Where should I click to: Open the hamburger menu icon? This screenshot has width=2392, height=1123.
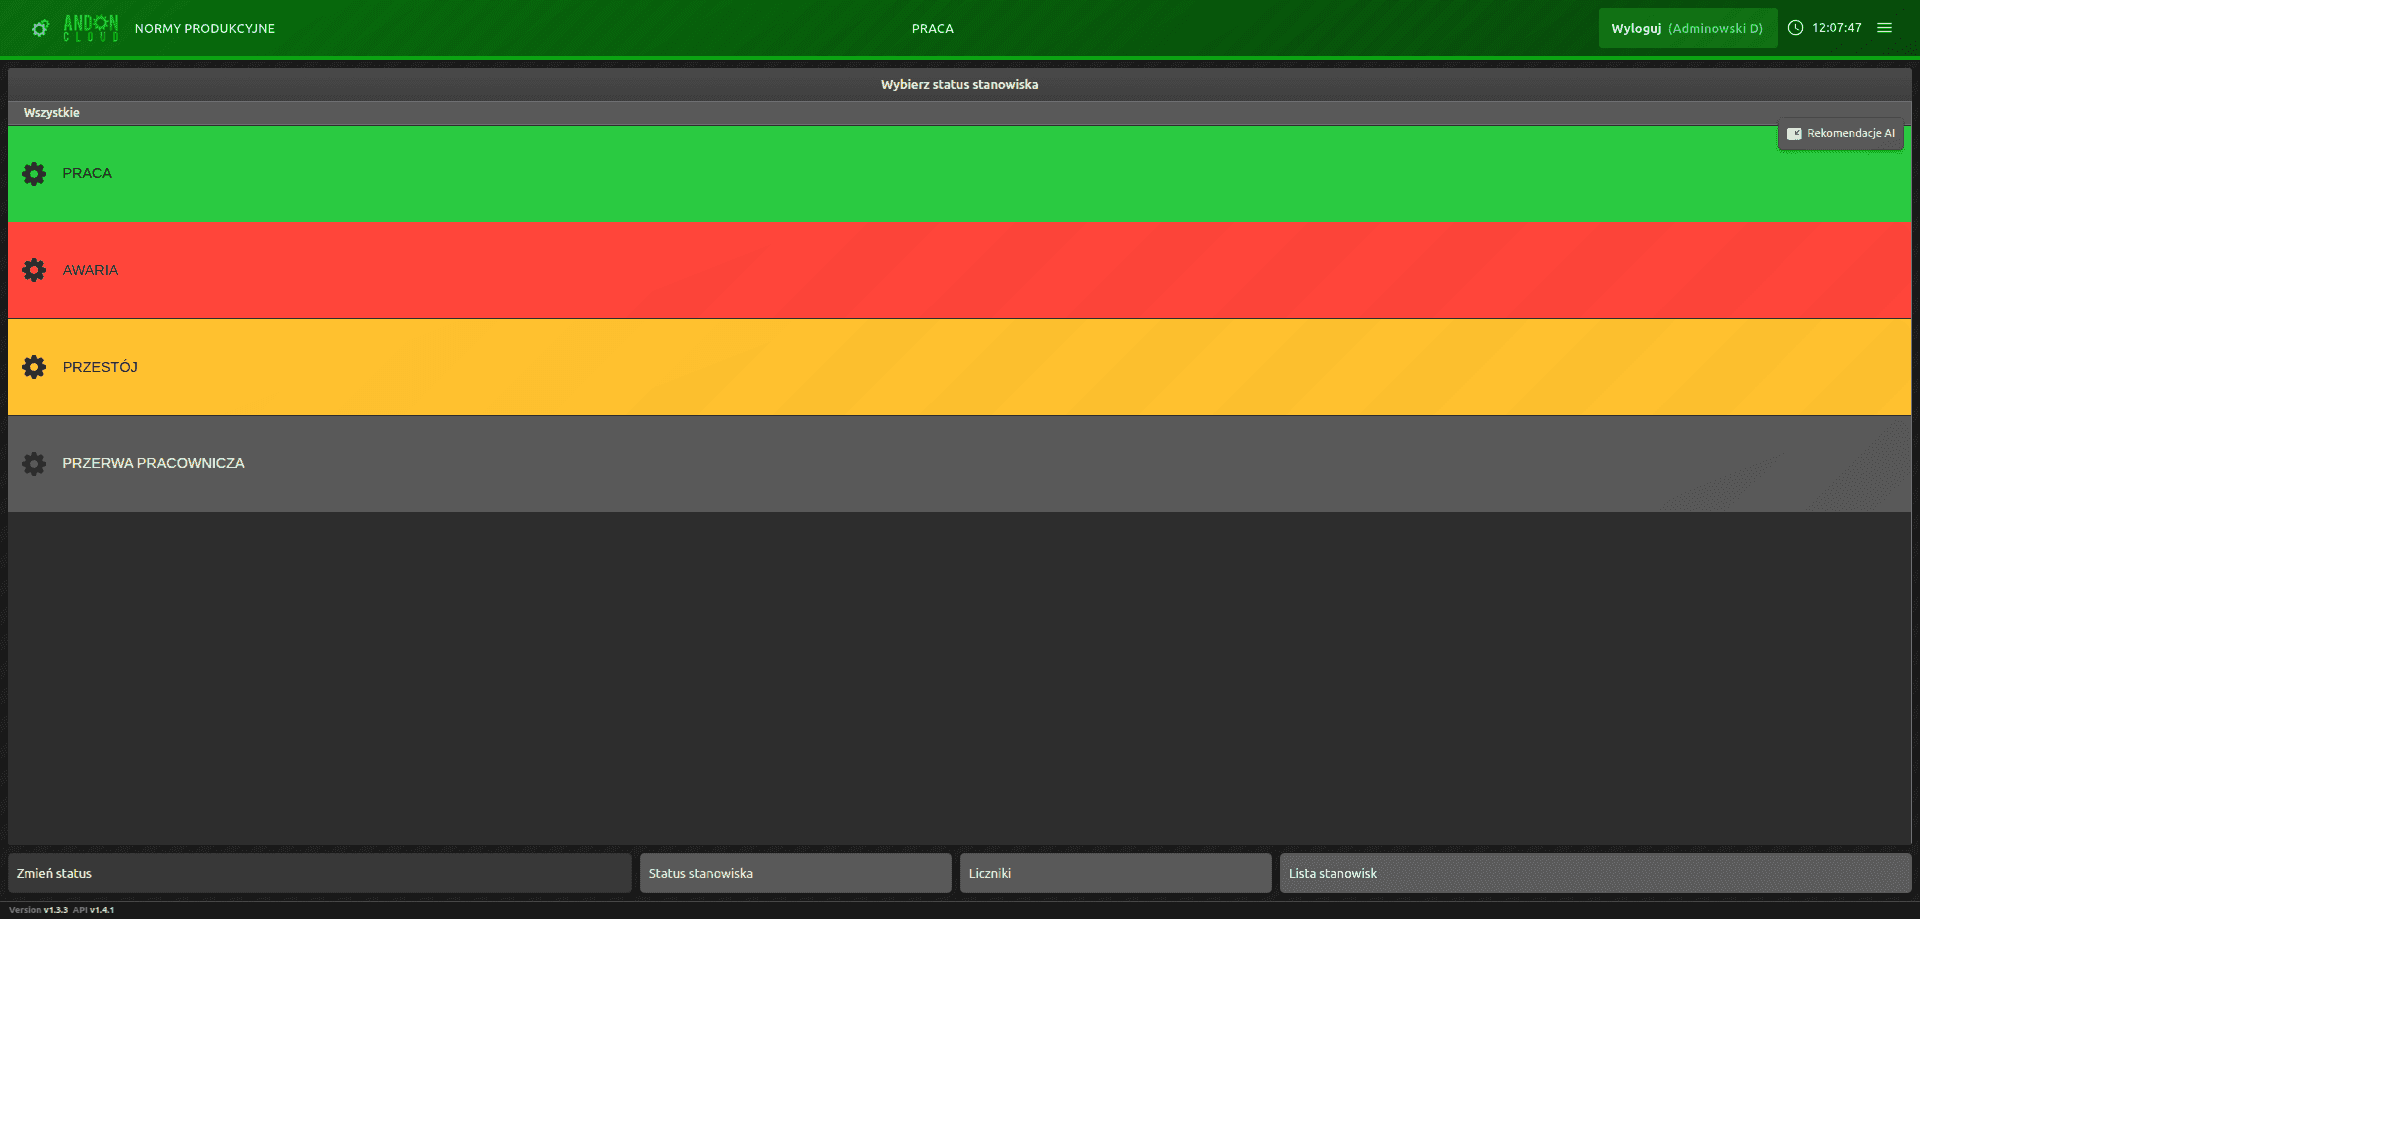[x=1884, y=28]
